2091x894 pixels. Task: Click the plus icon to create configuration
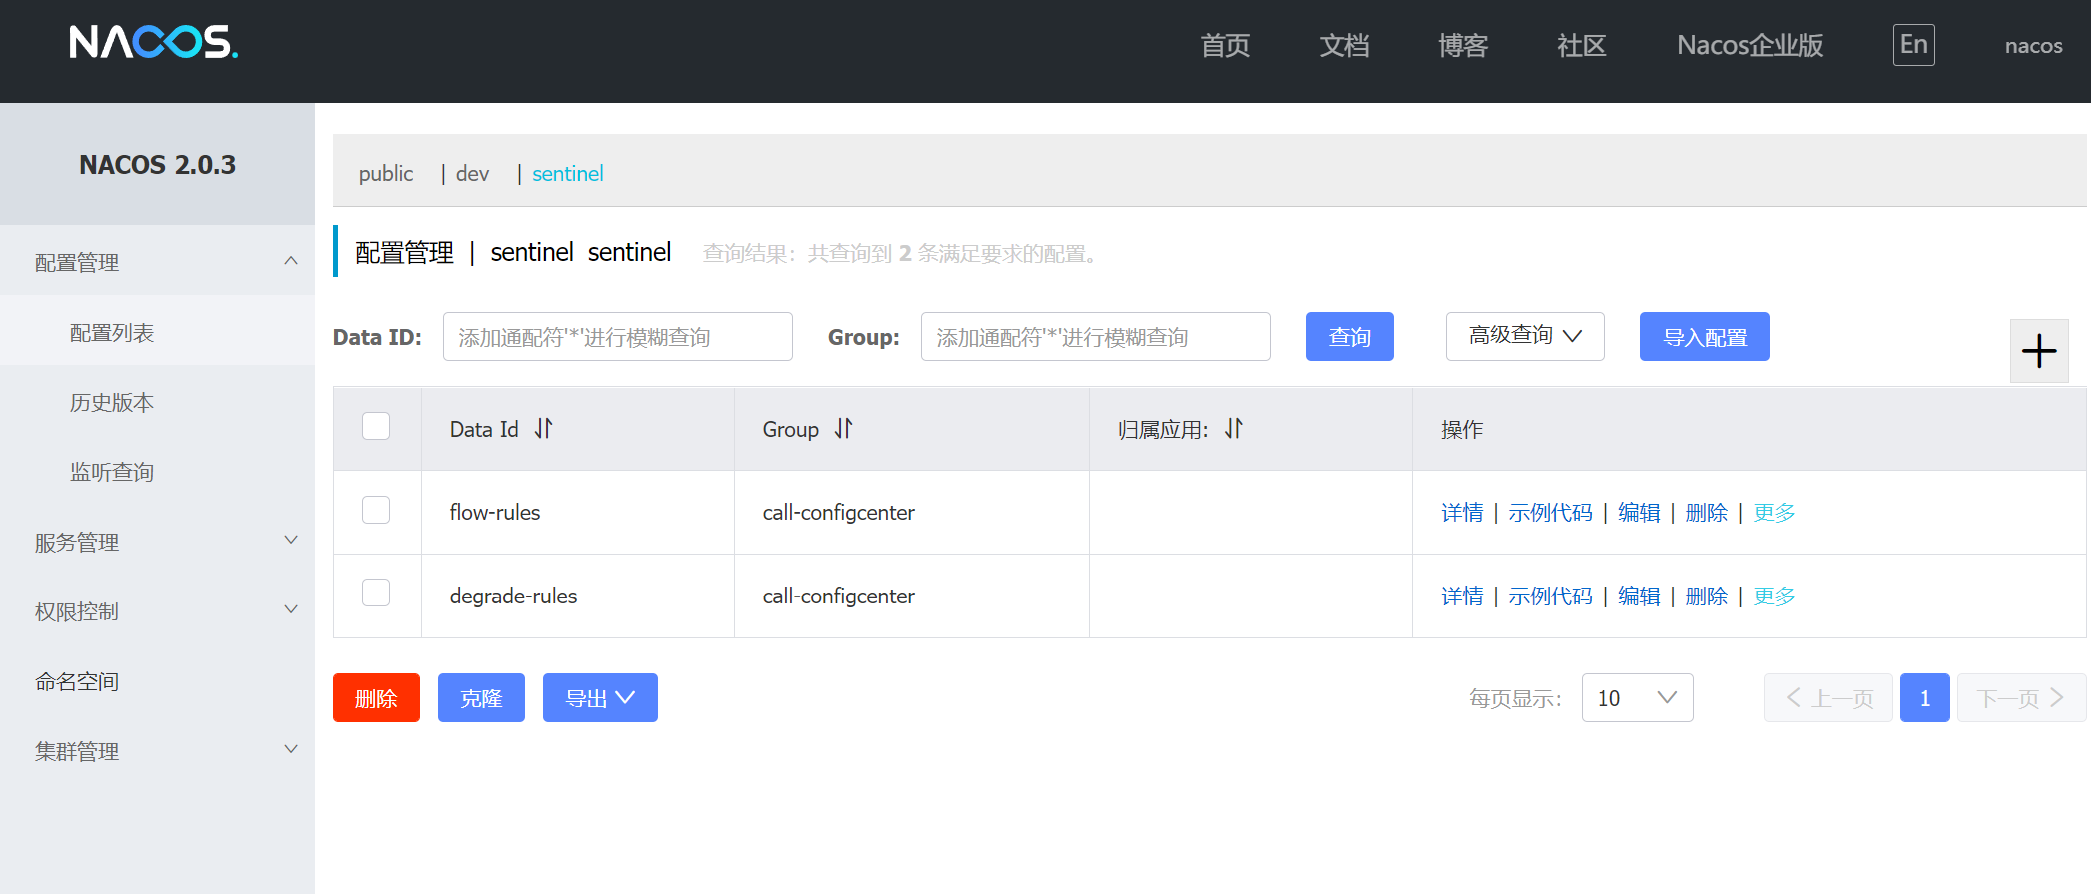(x=2039, y=351)
